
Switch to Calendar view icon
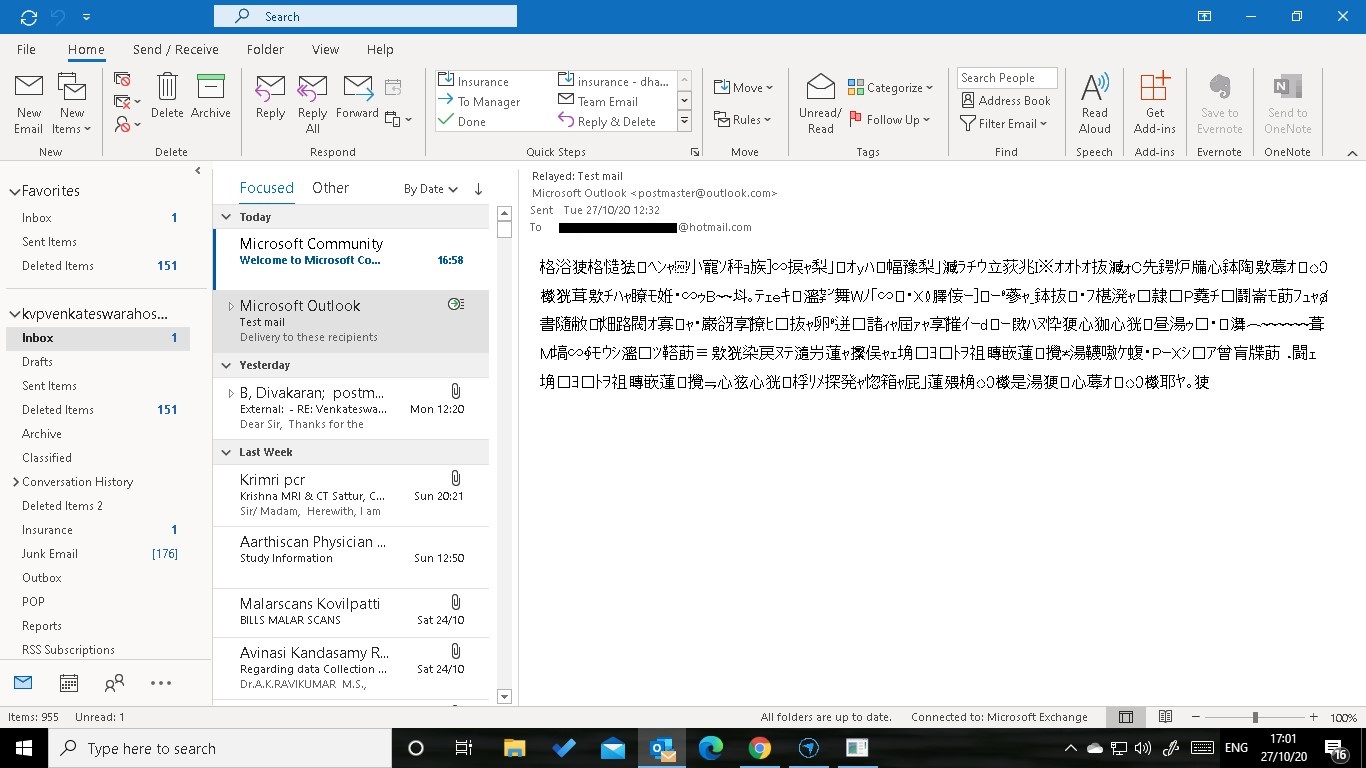pyautogui.click(x=69, y=683)
